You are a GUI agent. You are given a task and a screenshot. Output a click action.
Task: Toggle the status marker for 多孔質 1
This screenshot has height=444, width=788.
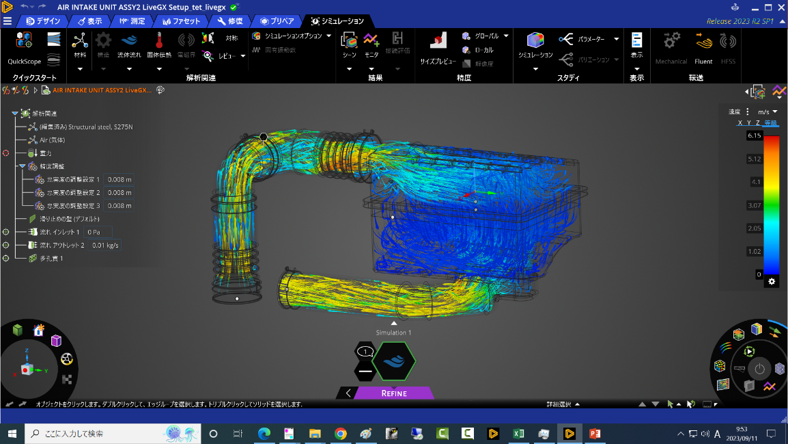[x=6, y=258]
